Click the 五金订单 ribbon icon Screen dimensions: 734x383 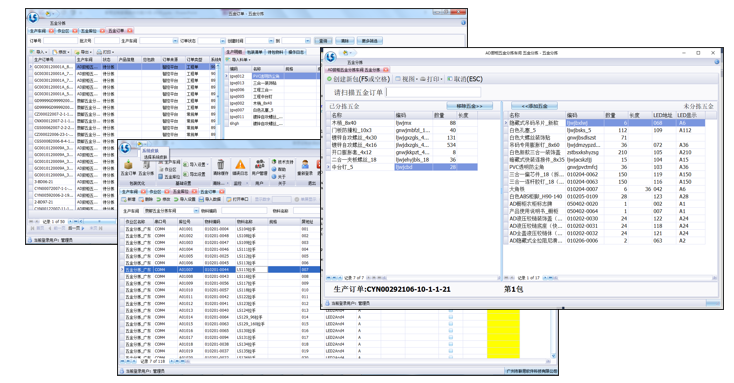pyautogui.click(x=128, y=168)
